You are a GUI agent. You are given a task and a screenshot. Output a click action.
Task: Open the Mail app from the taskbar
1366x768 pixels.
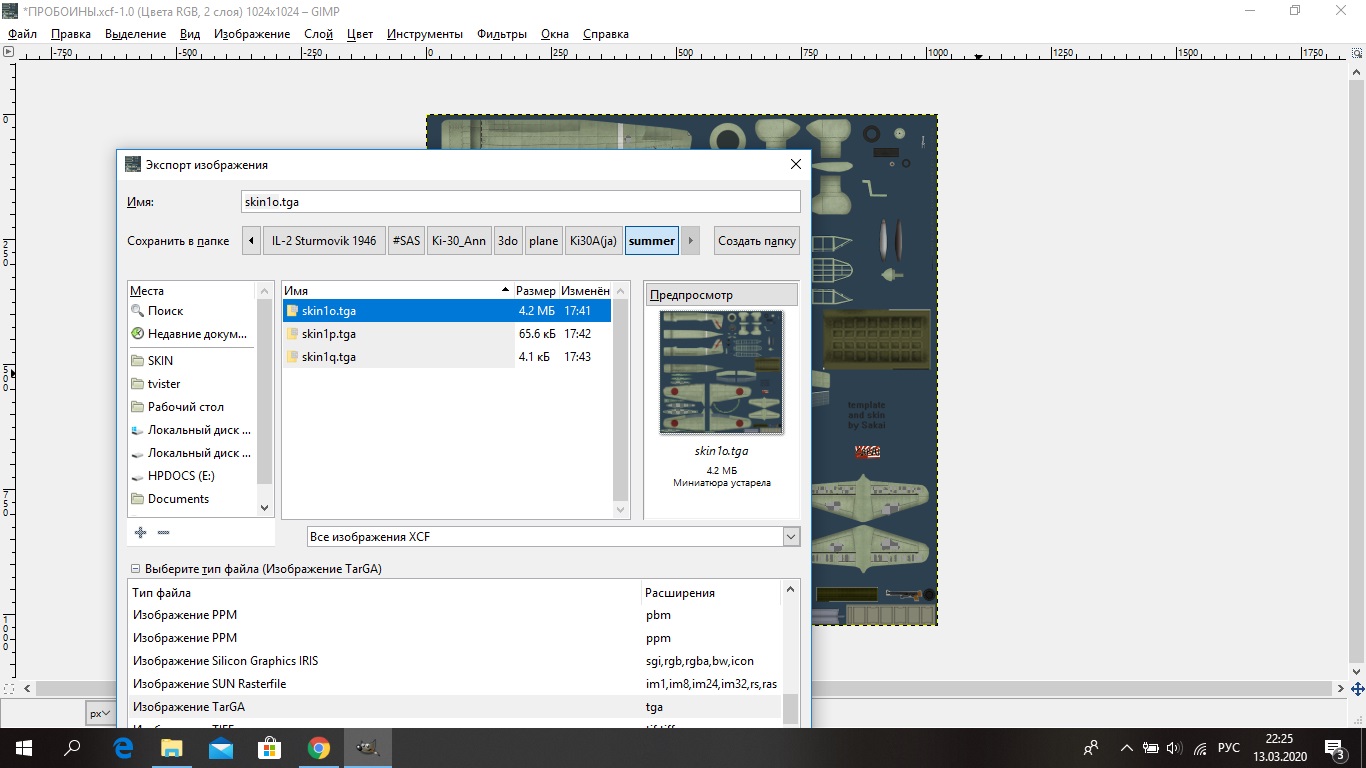coord(221,748)
